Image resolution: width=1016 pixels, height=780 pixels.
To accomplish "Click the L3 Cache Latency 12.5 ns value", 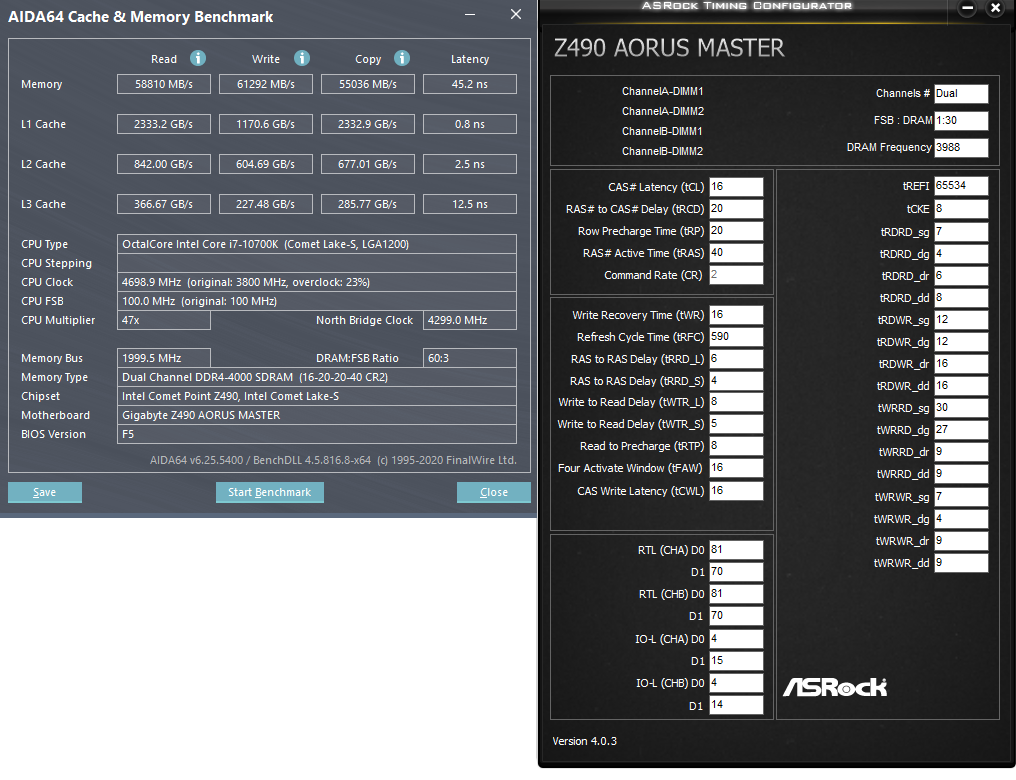I will 470,204.
